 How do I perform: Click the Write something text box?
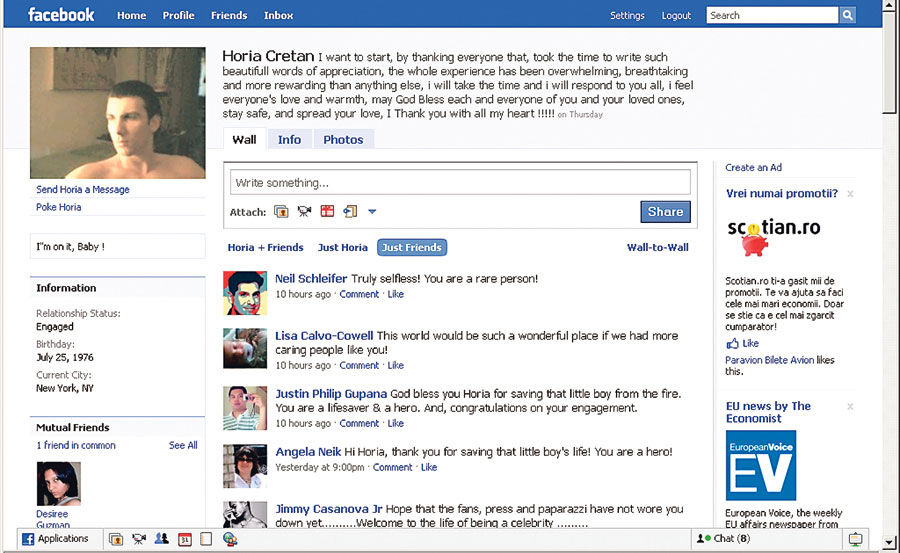[460, 183]
